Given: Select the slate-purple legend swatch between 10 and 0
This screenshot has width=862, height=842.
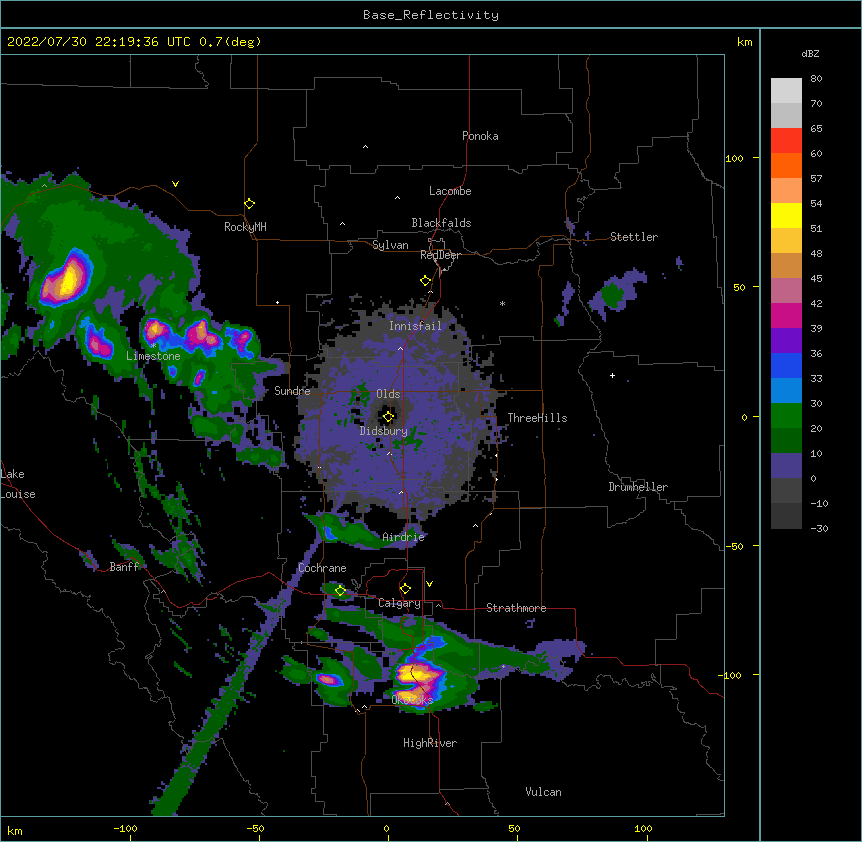Looking at the screenshot, I should 786,466.
